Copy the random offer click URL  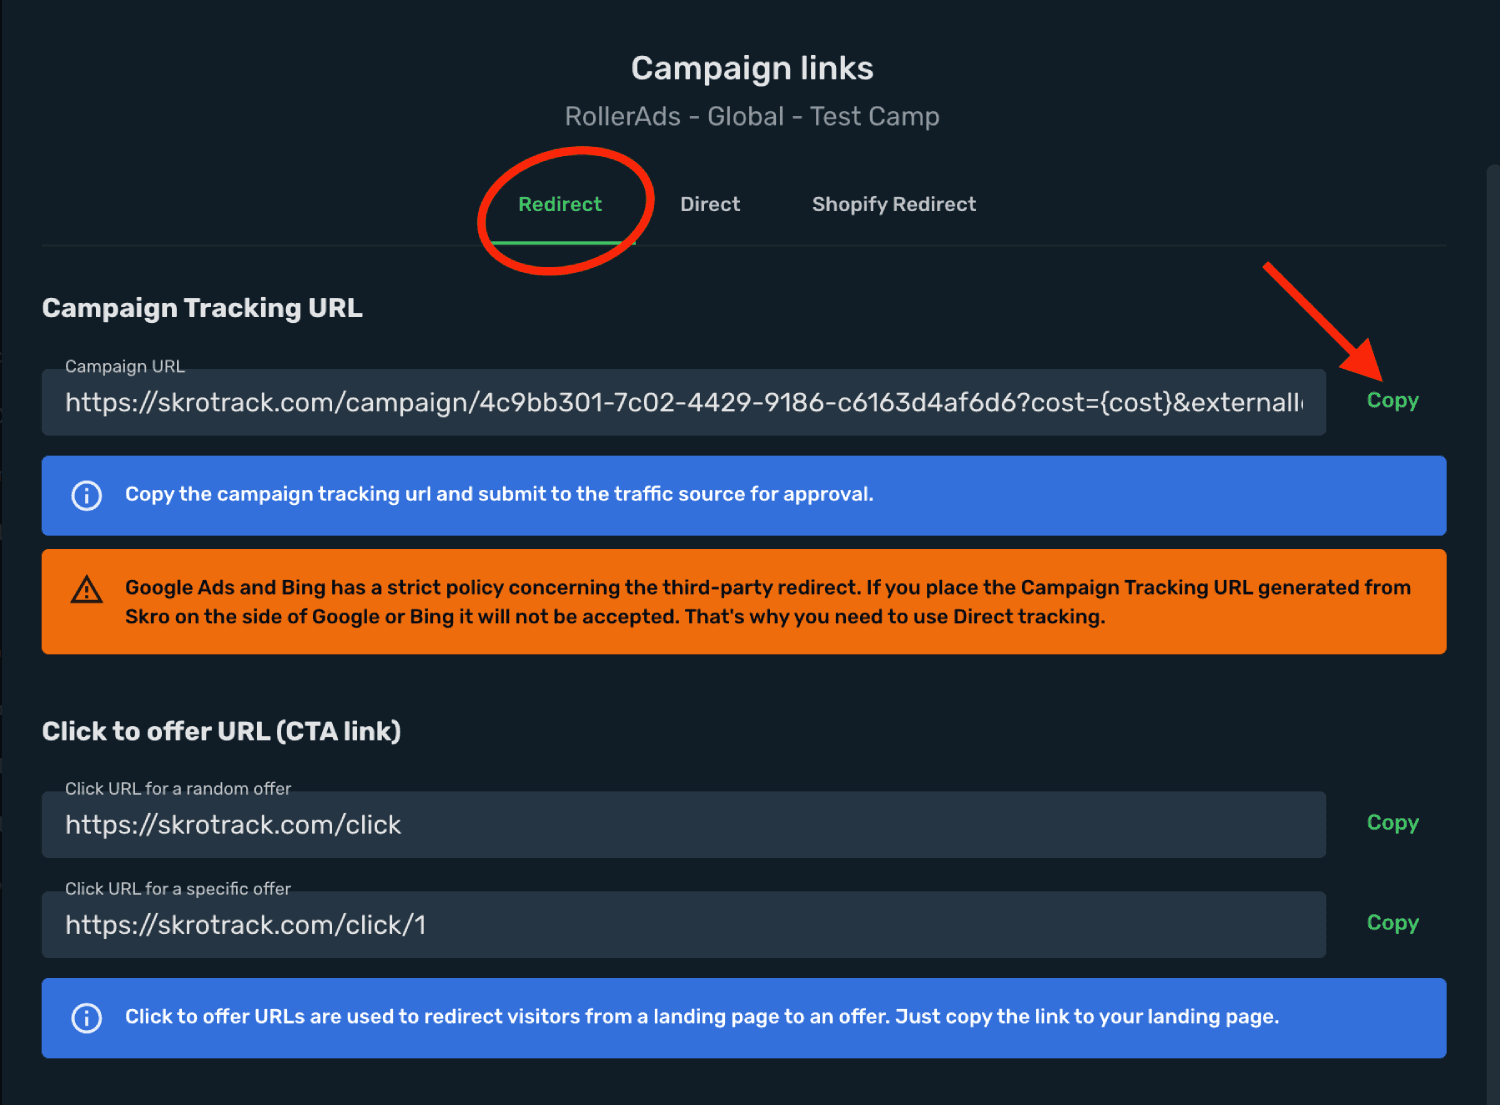click(x=1393, y=822)
